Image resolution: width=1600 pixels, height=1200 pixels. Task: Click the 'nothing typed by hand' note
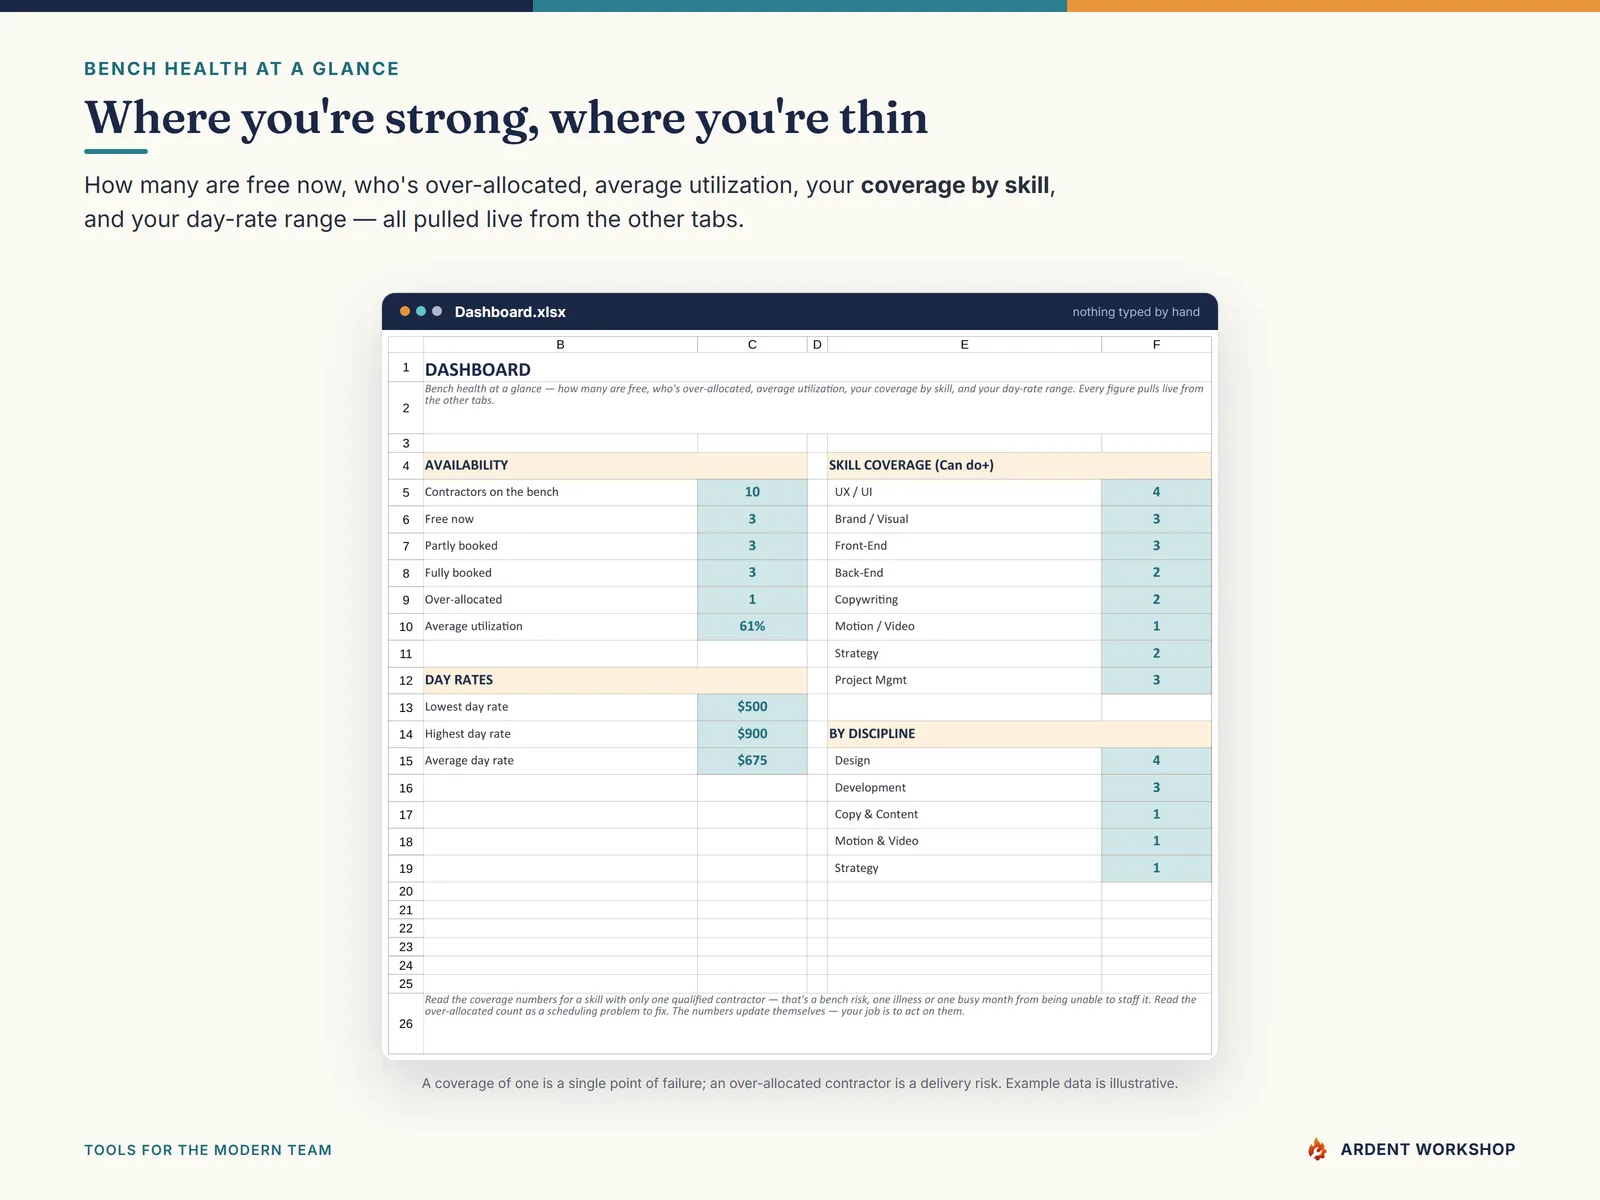(1136, 312)
